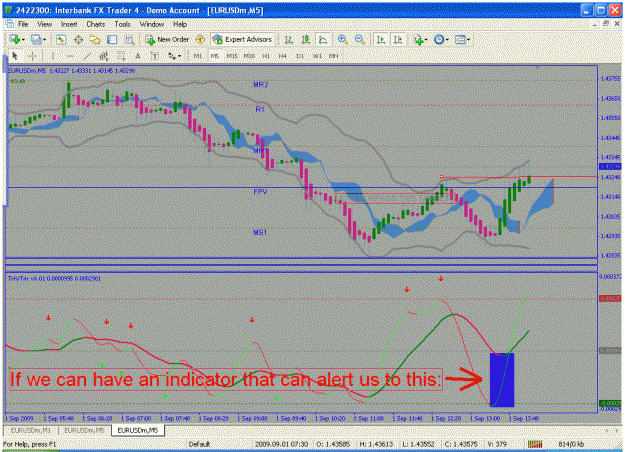Switch to Line Chart display
625x452 pixels.
pos(323,39)
